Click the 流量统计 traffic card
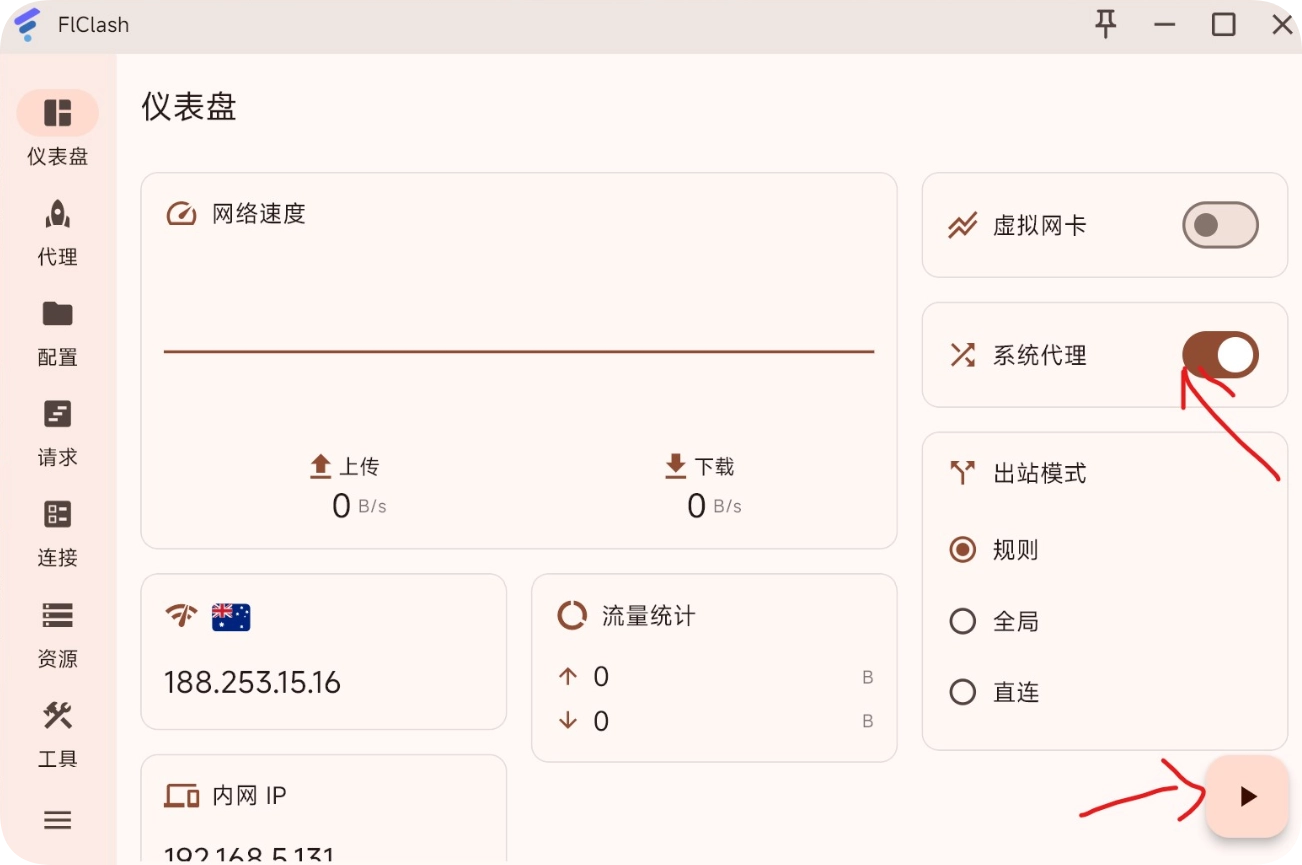Screen dimensions: 1302x865 tap(714, 667)
